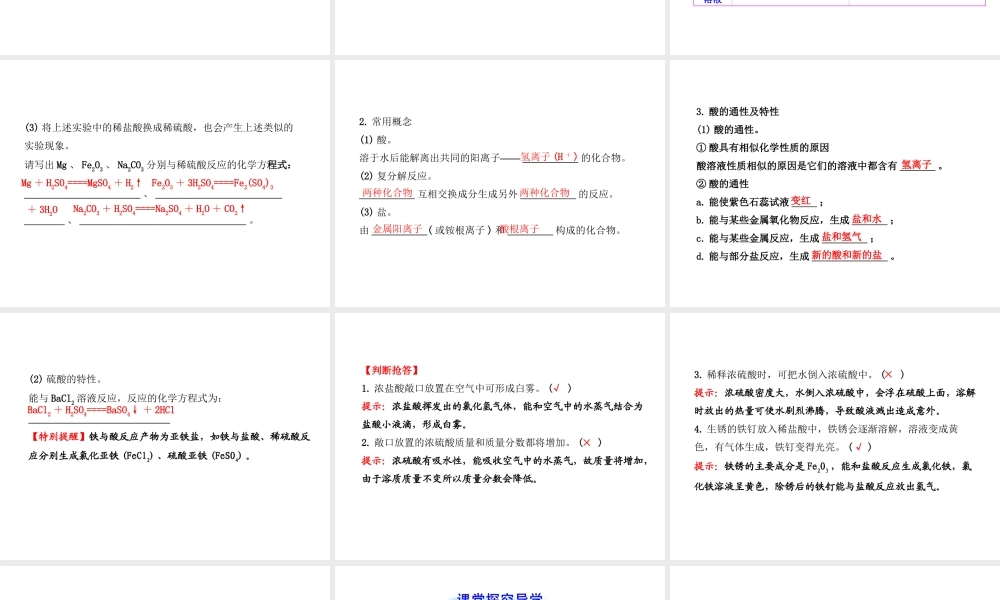This screenshot has height=600, width=1000.
Task: Open the "(2) 硫酸的特性" slide thumbnail
Action: pyautogui.click(x=165, y=436)
